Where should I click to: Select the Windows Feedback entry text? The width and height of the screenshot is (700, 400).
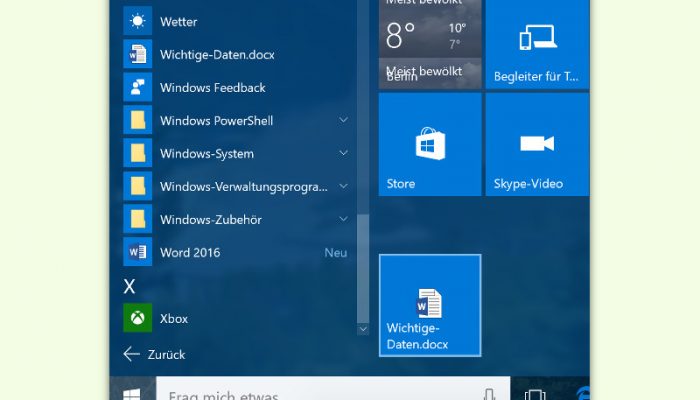[213, 88]
